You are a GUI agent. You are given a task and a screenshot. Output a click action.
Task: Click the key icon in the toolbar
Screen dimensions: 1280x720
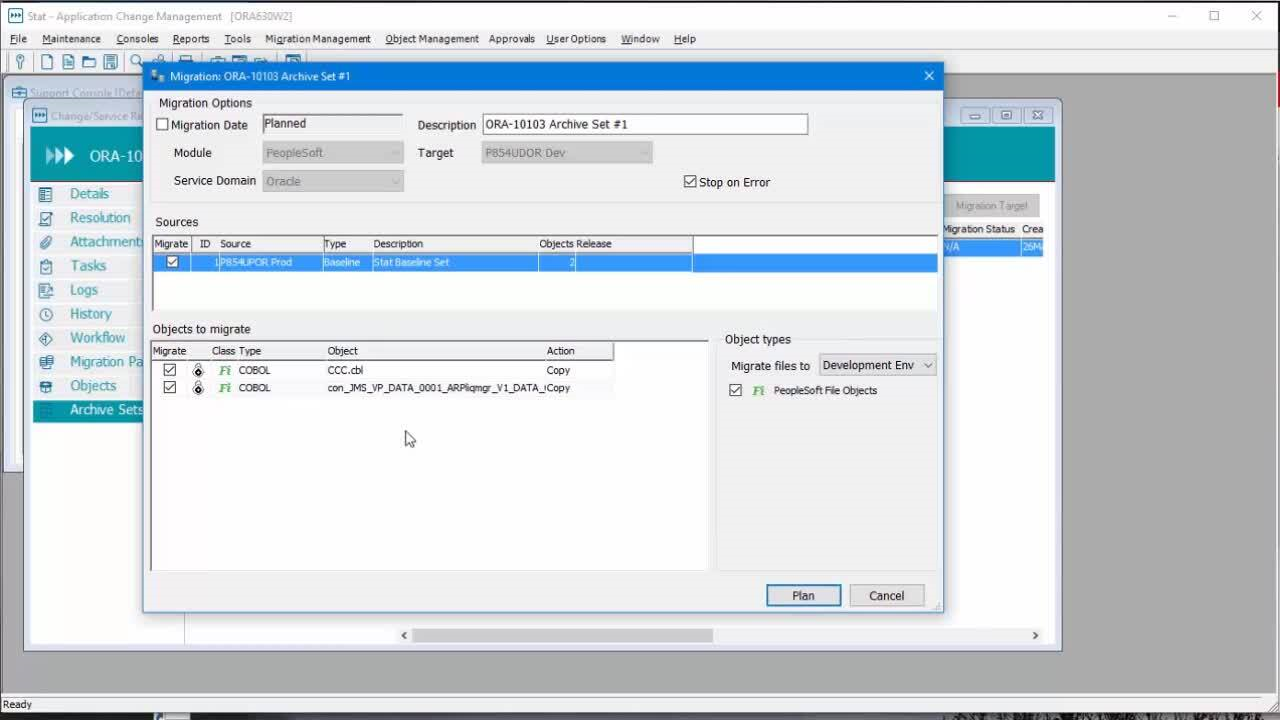[19, 60]
